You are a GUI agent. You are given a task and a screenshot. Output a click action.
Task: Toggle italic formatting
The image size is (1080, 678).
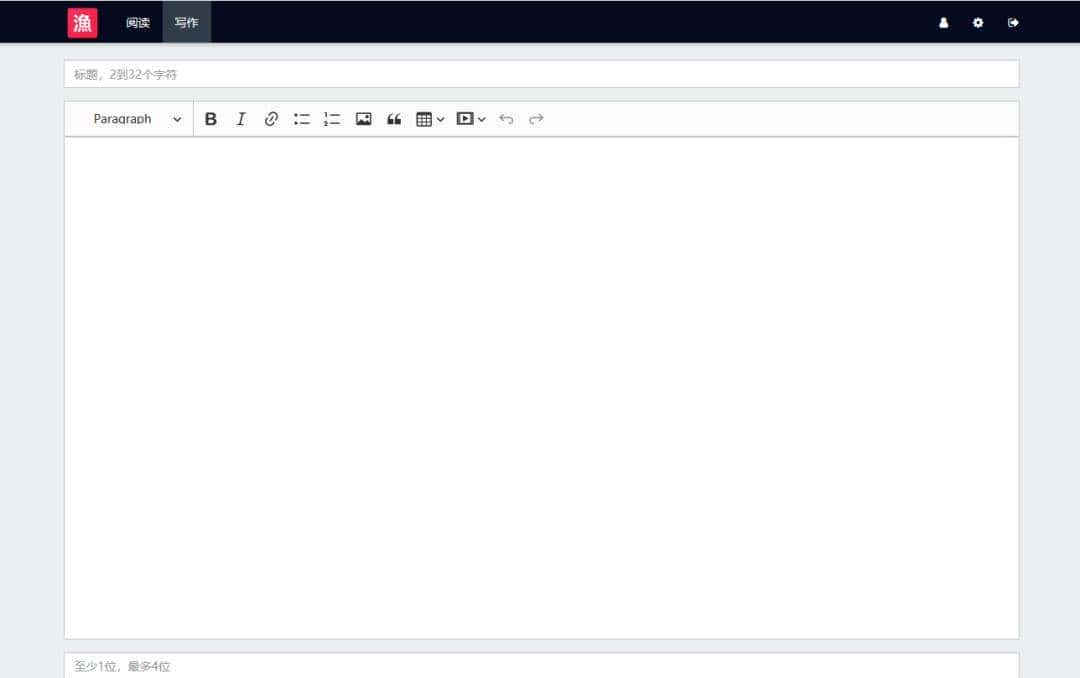[241, 119]
